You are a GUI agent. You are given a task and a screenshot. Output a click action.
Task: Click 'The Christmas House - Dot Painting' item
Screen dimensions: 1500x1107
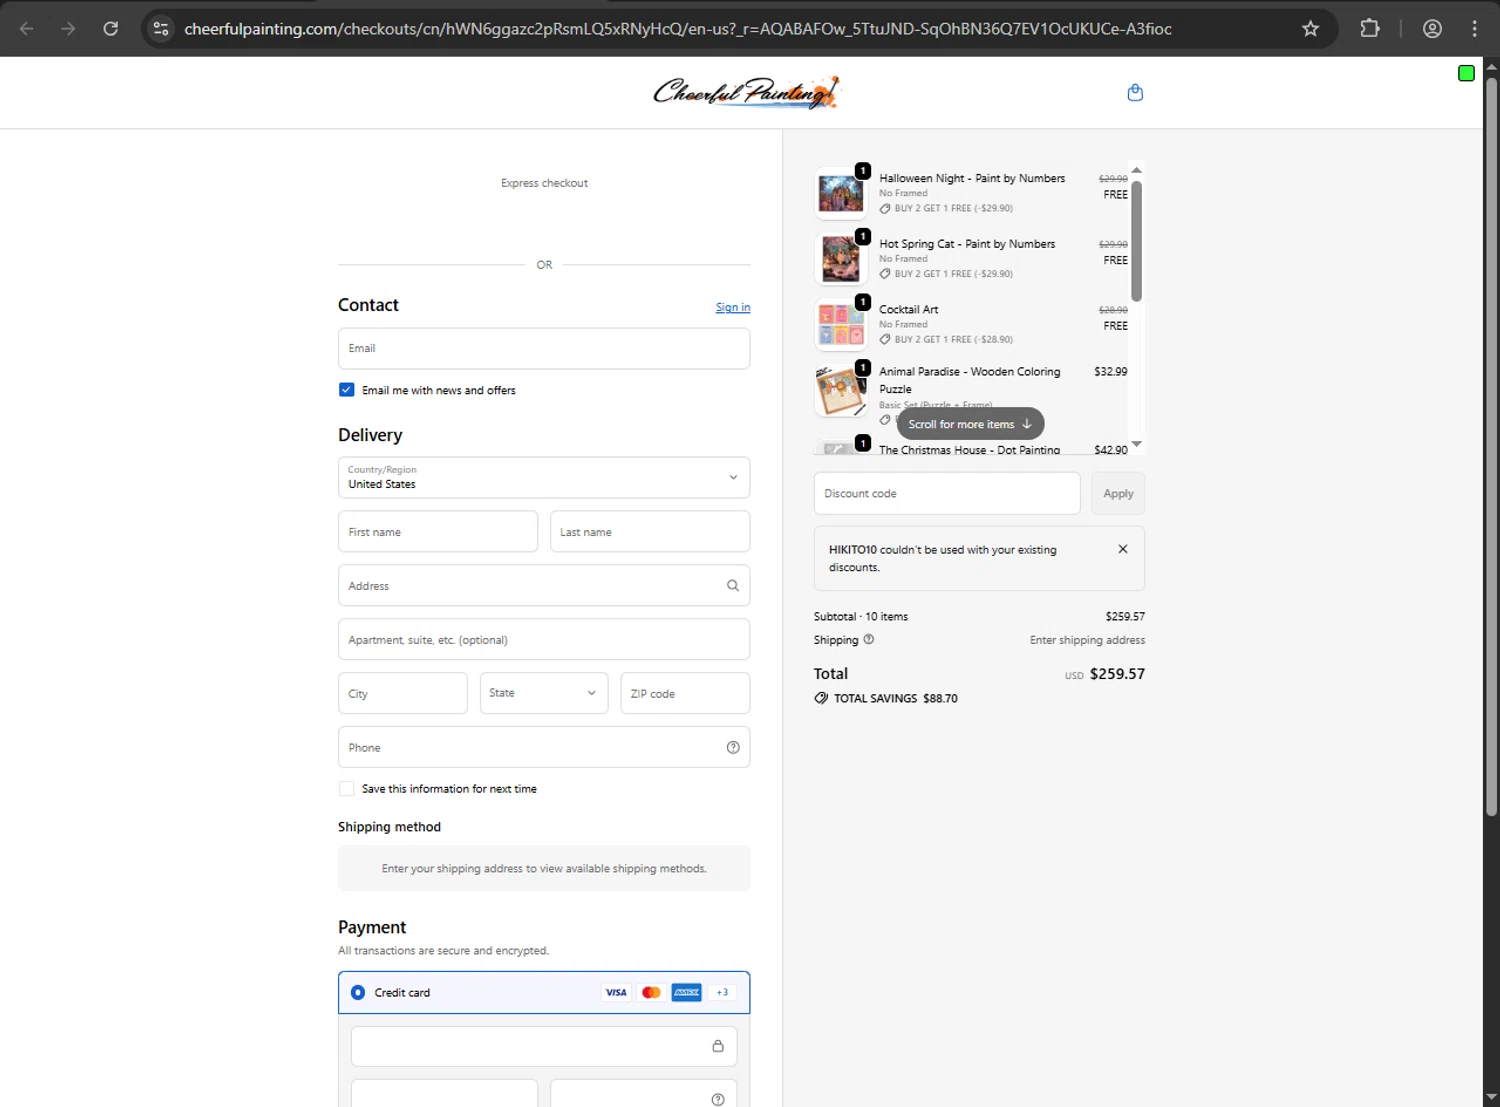pos(969,450)
